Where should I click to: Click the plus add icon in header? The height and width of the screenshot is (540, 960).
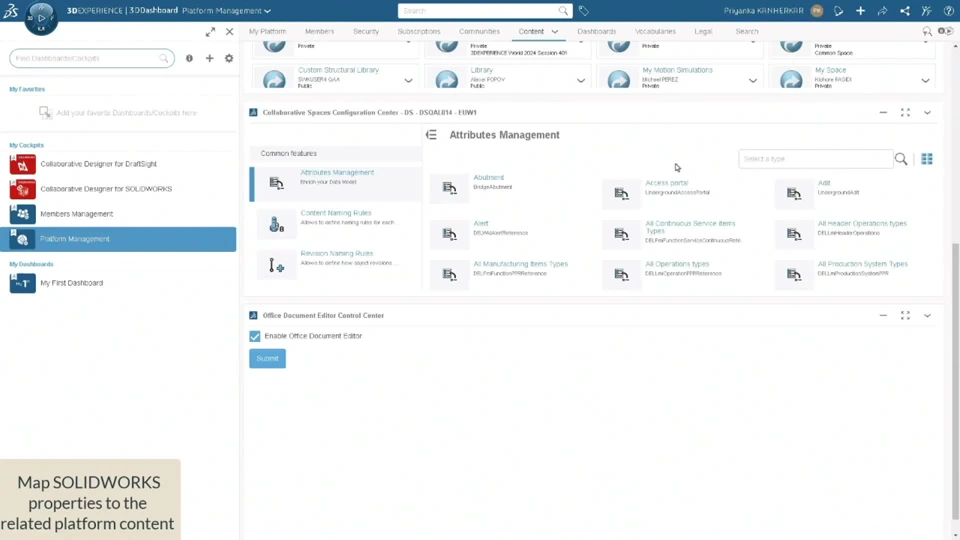(860, 10)
